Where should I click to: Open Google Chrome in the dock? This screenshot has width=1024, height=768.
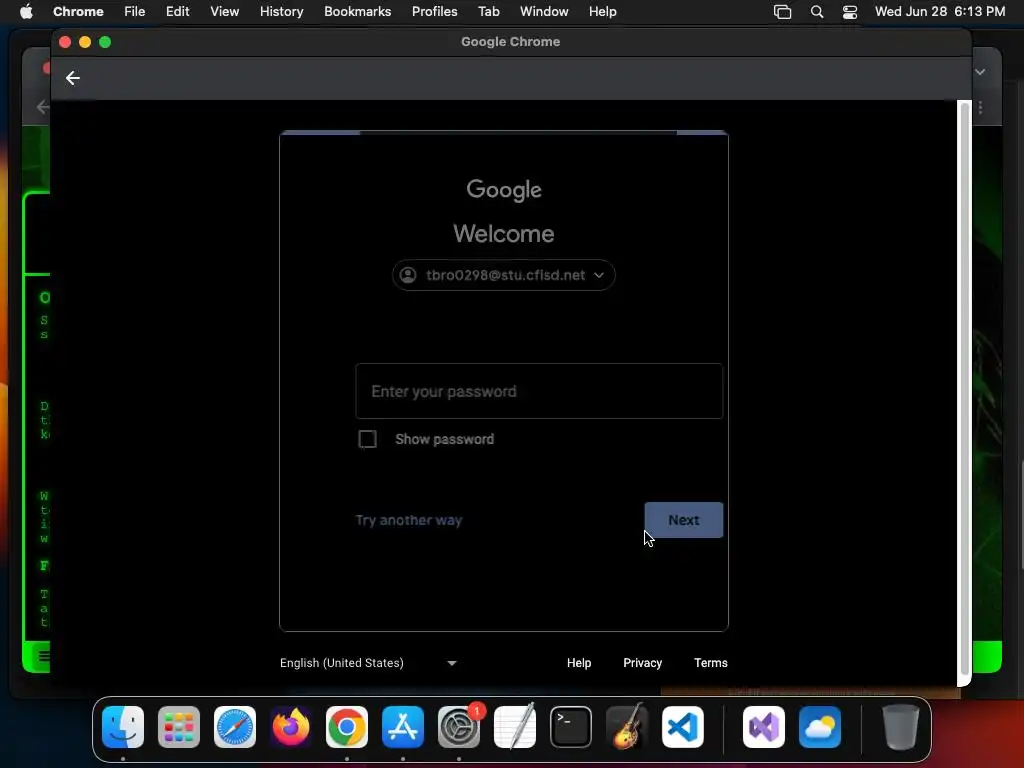click(347, 727)
